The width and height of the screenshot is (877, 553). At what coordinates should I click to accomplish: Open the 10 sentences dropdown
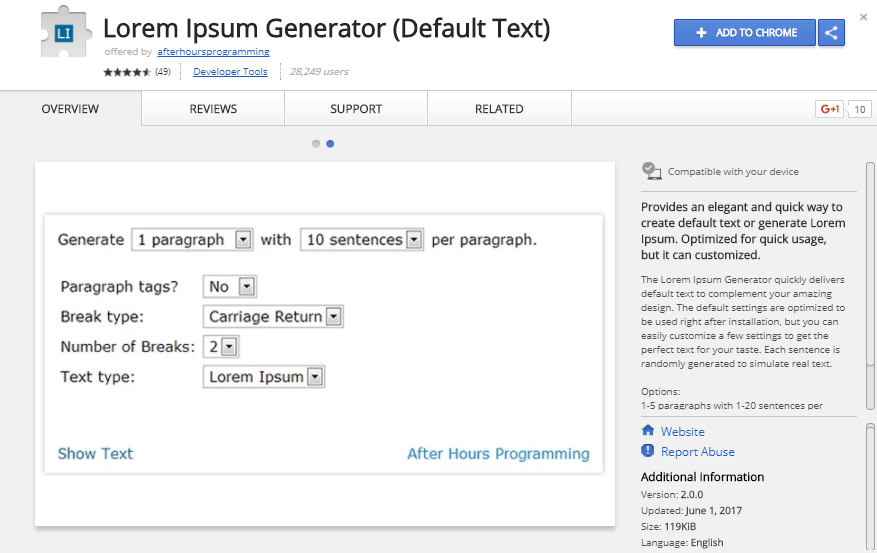[x=362, y=240]
